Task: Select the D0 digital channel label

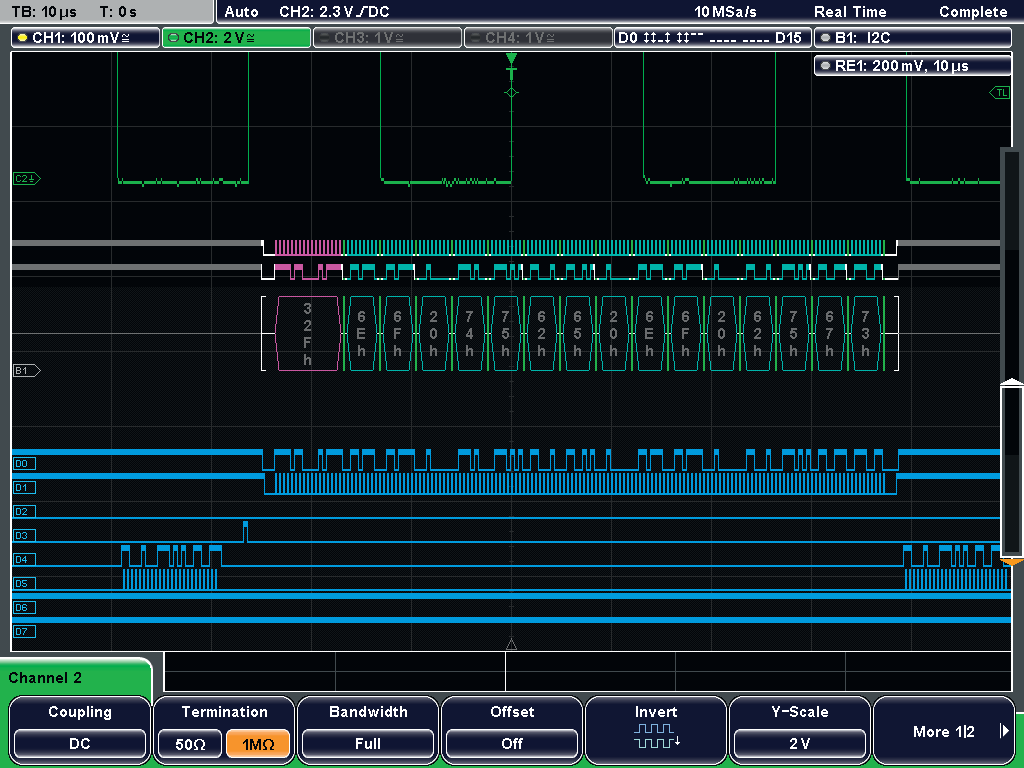Action: point(24,463)
